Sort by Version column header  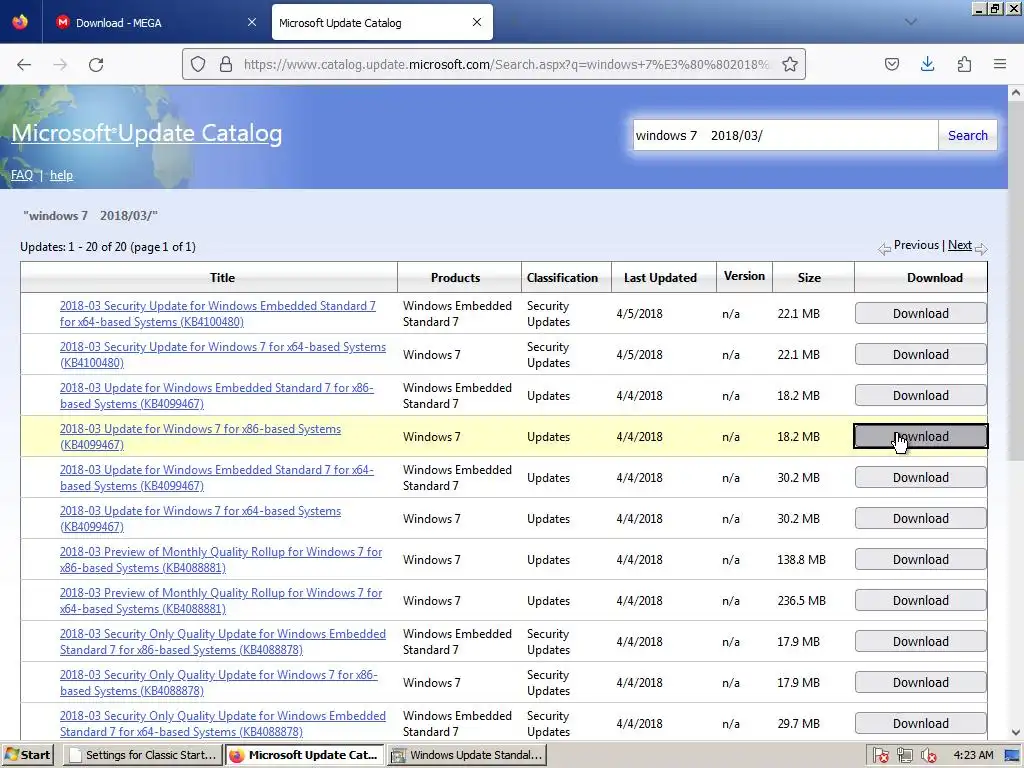[x=744, y=276]
